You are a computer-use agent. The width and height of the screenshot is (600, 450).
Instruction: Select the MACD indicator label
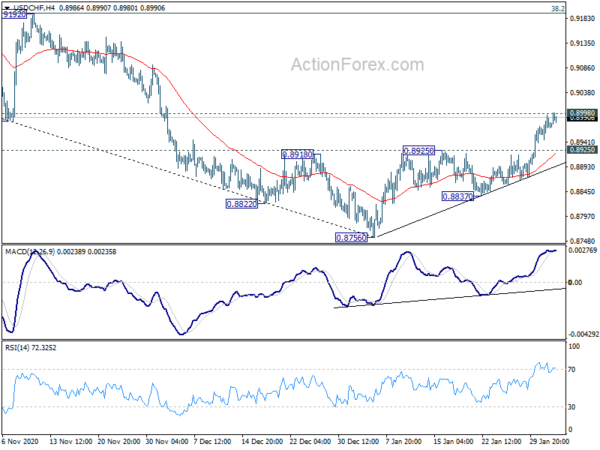[60, 252]
